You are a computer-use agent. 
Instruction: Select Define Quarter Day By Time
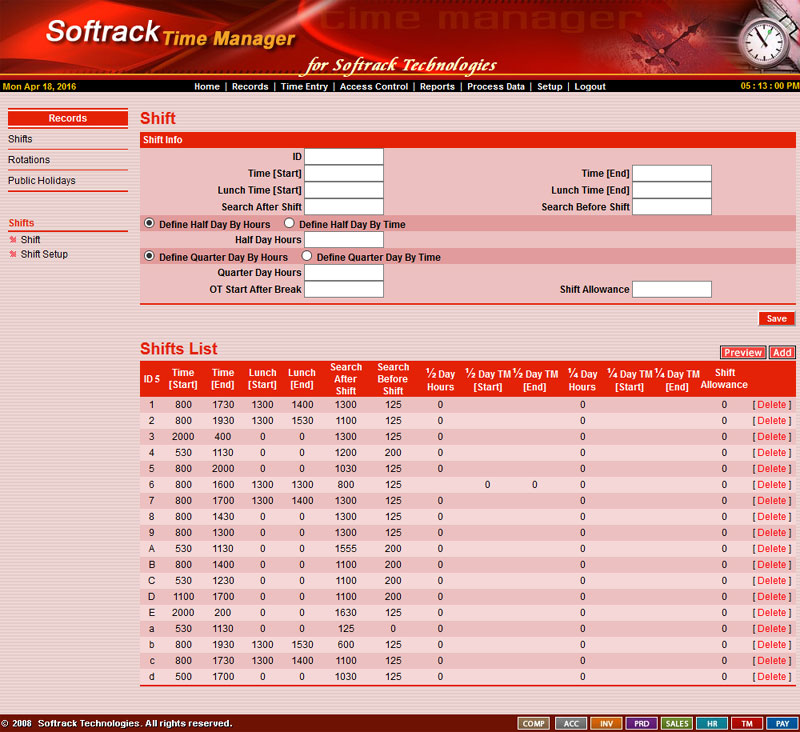[x=307, y=257]
